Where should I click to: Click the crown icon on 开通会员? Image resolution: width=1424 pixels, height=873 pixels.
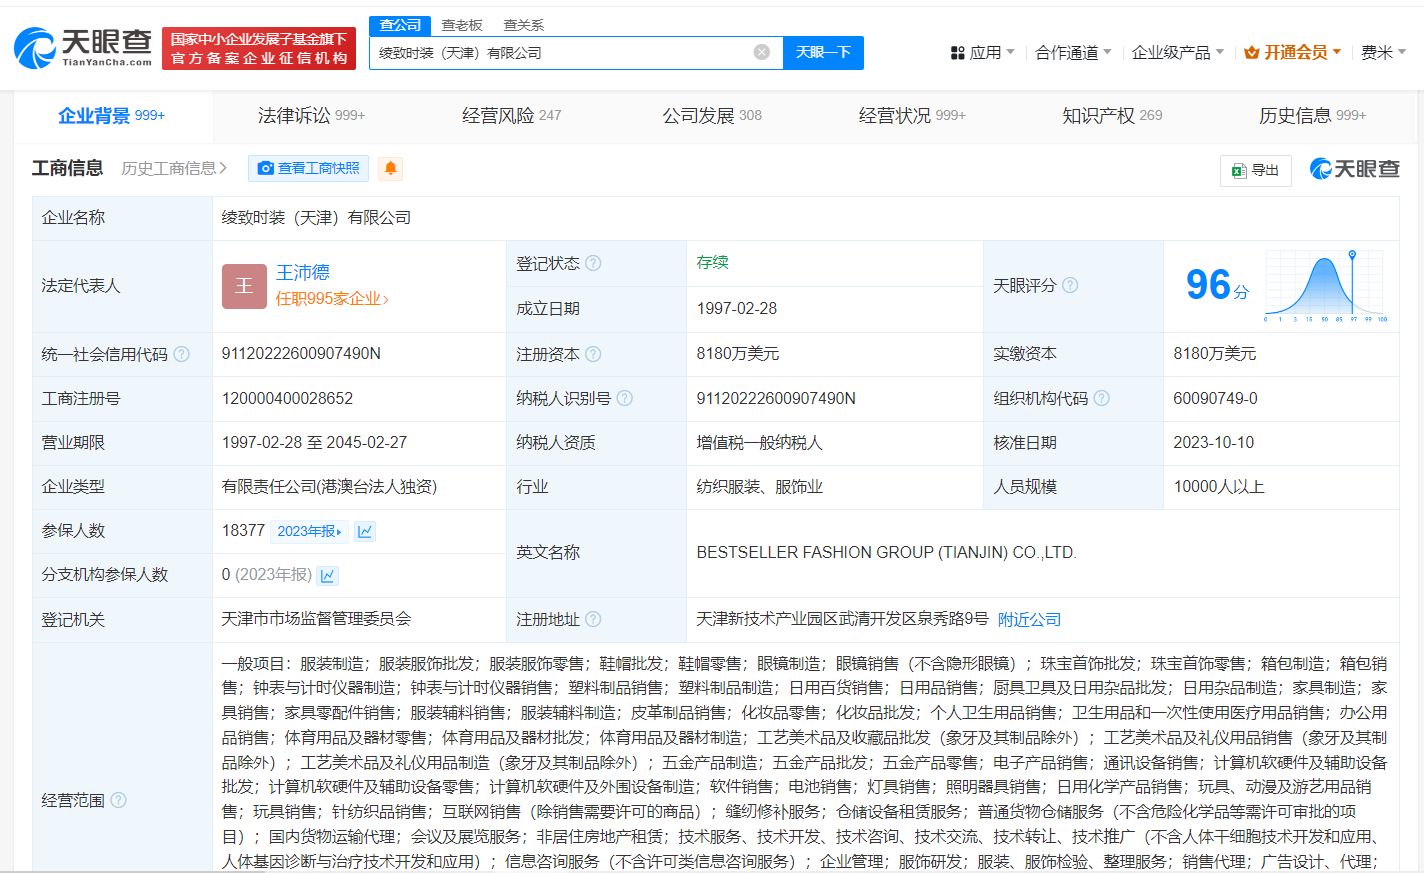point(1253,52)
